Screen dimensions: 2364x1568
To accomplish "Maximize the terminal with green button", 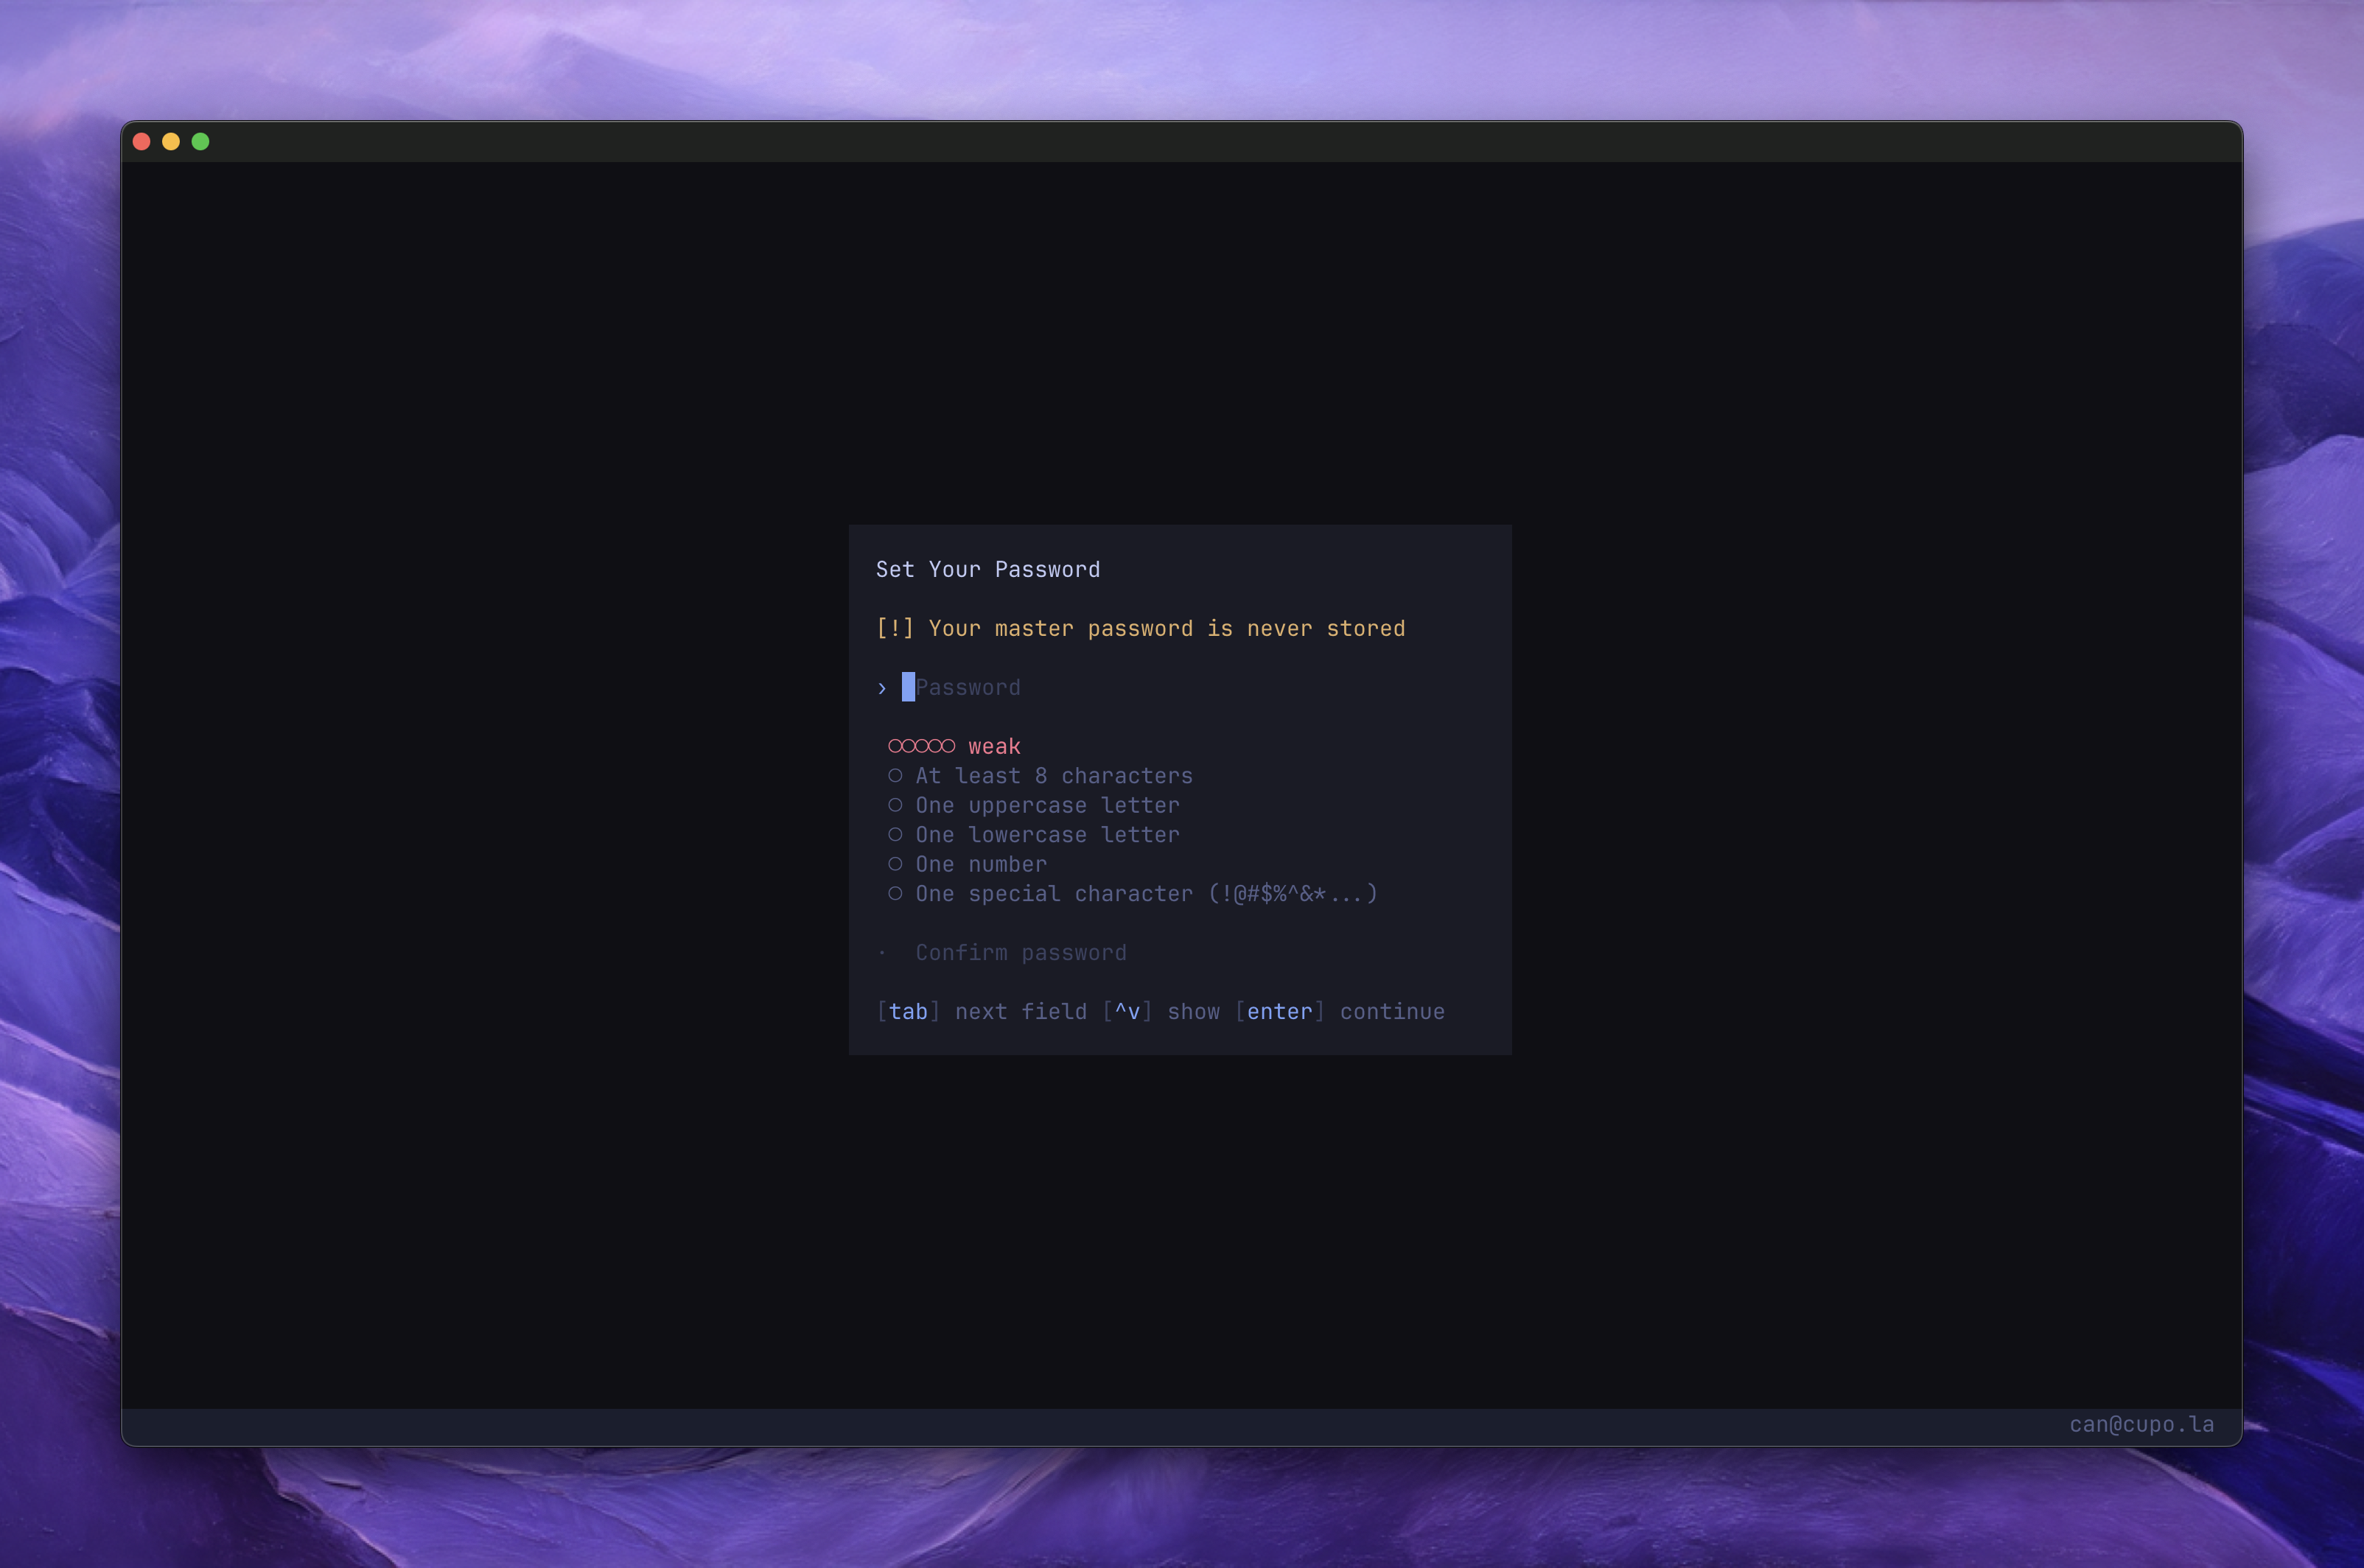I will pyautogui.click(x=200, y=142).
